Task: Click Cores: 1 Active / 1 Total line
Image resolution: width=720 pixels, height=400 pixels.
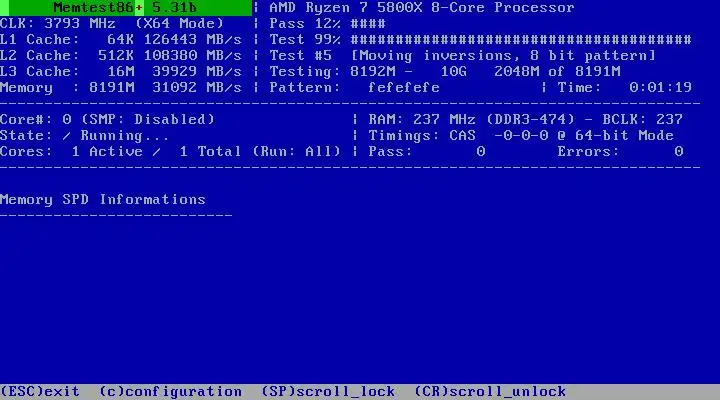Action: [x=121, y=152]
